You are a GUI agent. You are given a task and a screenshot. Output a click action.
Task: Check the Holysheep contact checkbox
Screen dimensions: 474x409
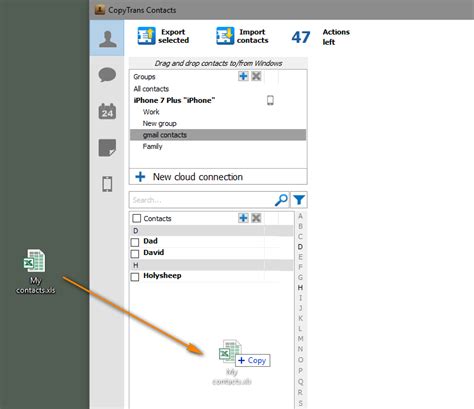135,277
